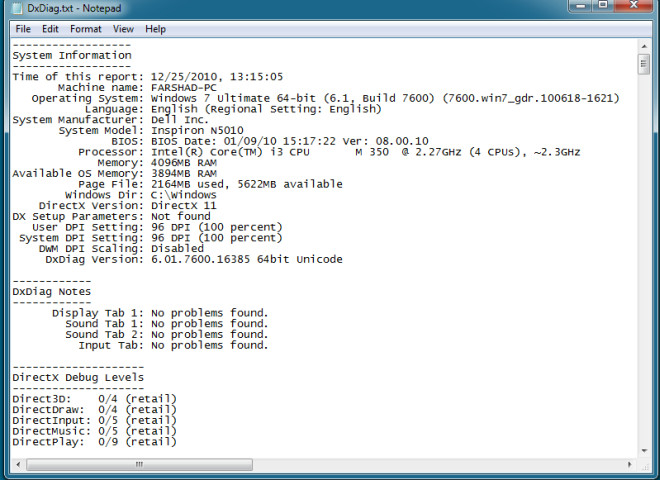
Task: Maximize the Notepad window
Action: pos(603,5)
